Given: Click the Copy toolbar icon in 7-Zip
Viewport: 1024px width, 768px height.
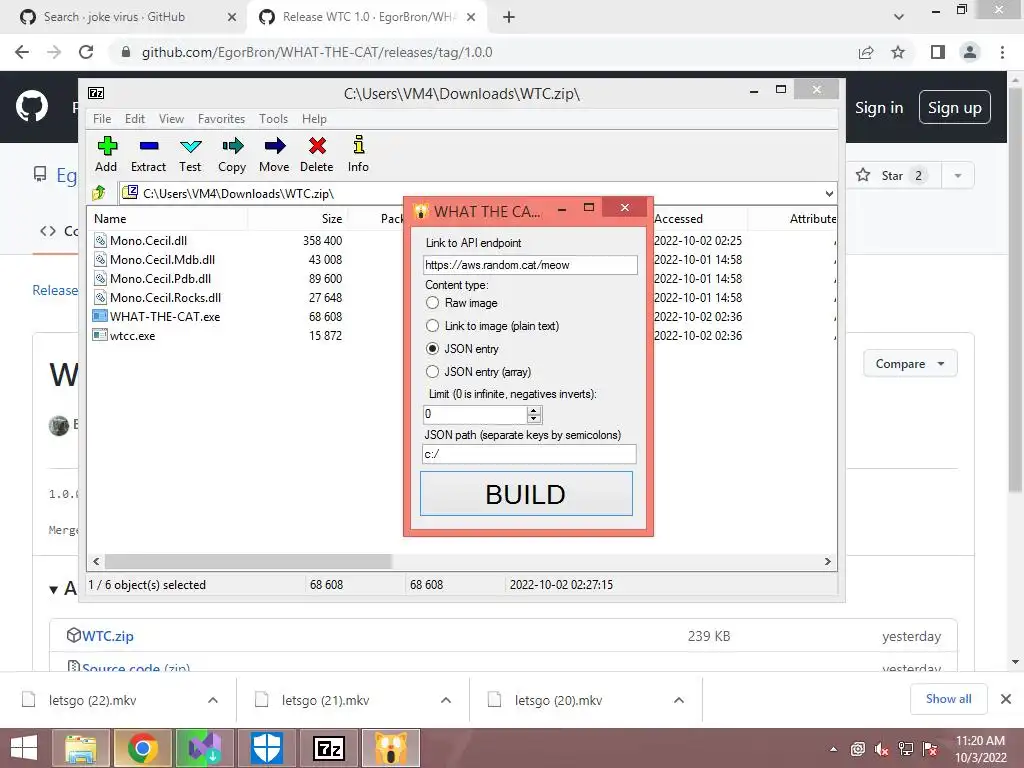Looking at the screenshot, I should [232, 155].
